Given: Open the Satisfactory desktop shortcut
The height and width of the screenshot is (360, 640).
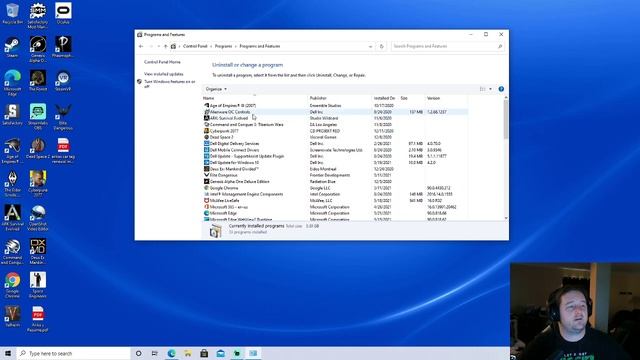Looking at the screenshot, I should (x=12, y=115).
